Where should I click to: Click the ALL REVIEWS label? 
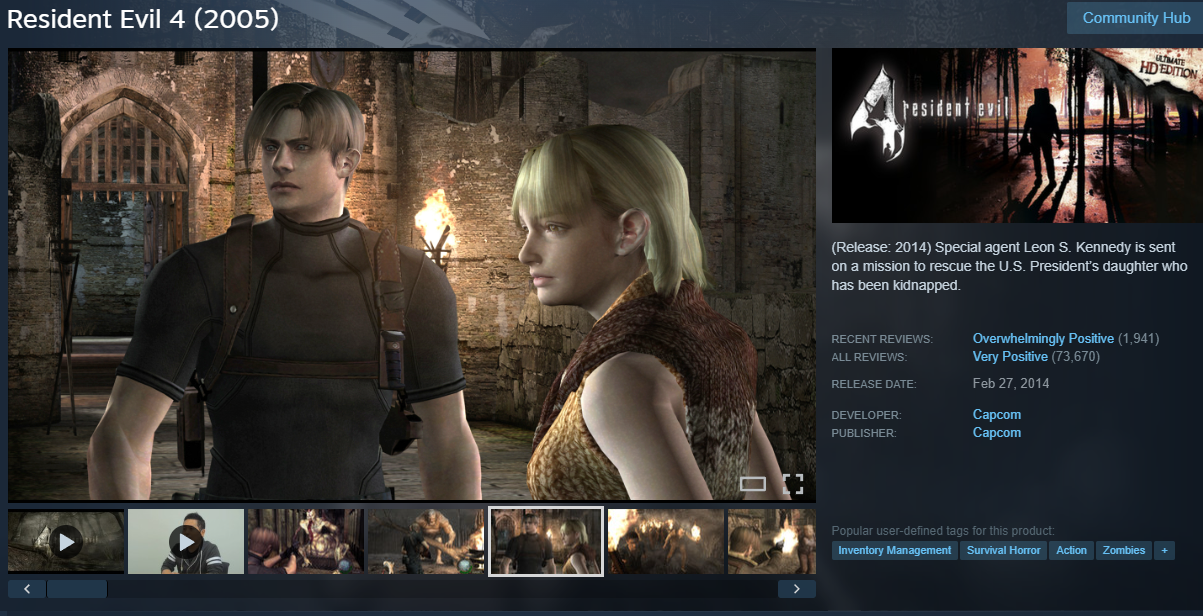pyautogui.click(x=869, y=358)
